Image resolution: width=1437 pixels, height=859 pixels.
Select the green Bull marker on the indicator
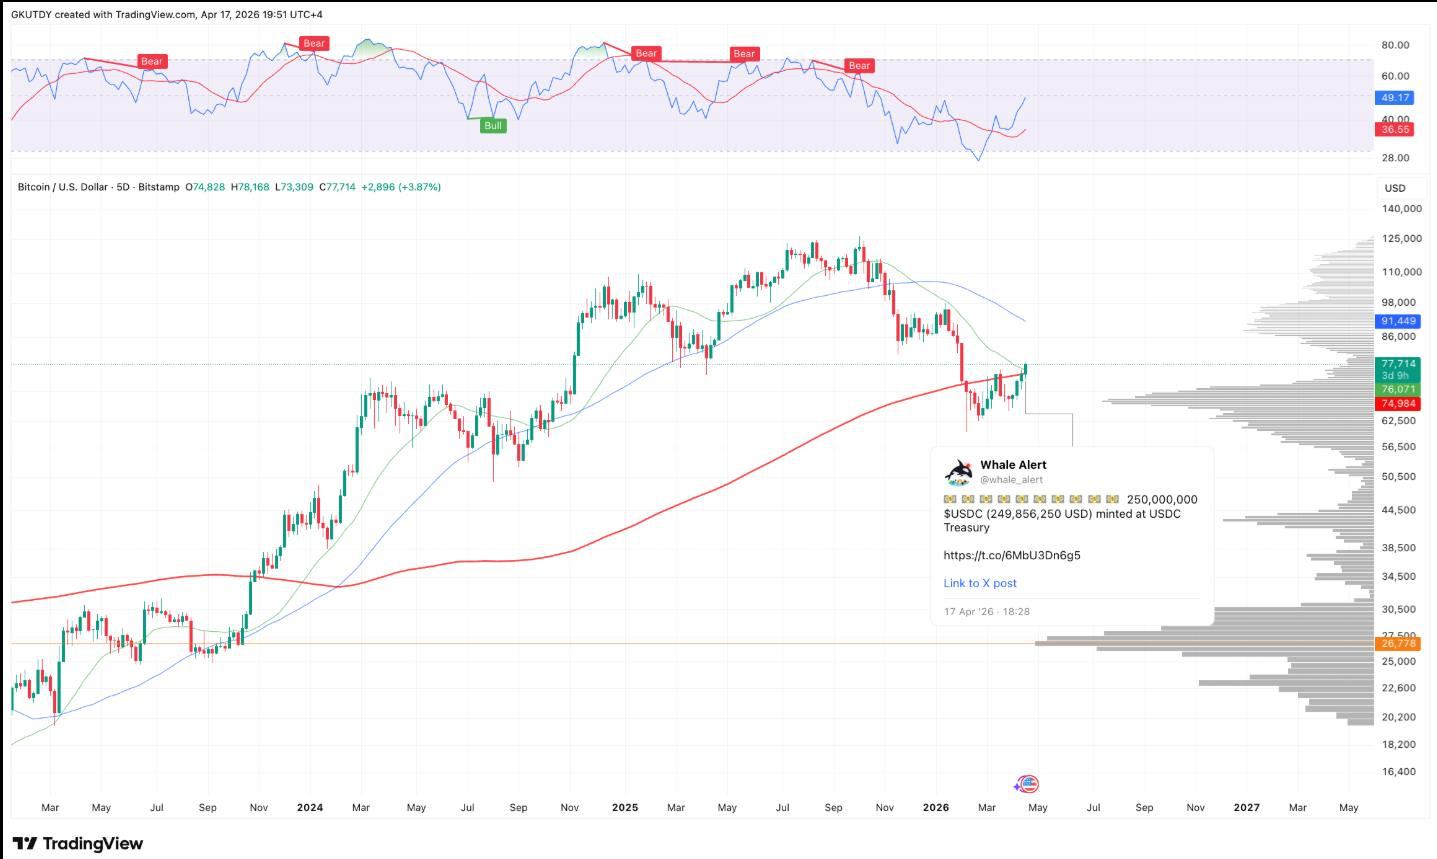click(491, 125)
